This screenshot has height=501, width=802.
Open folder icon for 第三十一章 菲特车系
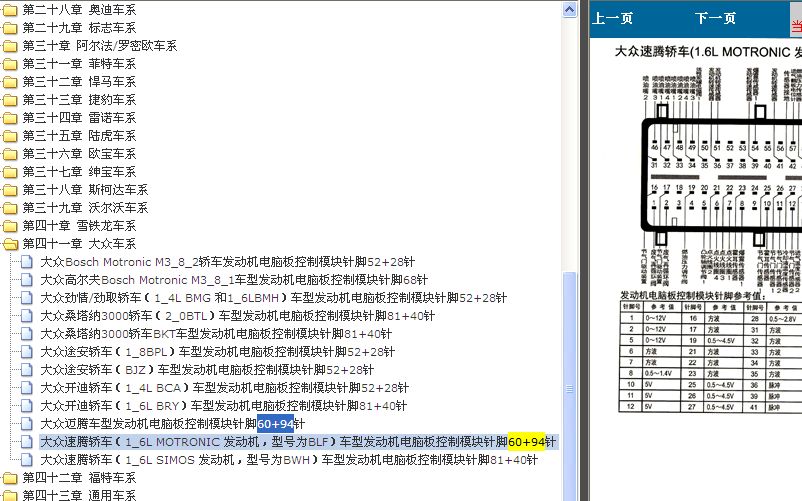coord(10,64)
